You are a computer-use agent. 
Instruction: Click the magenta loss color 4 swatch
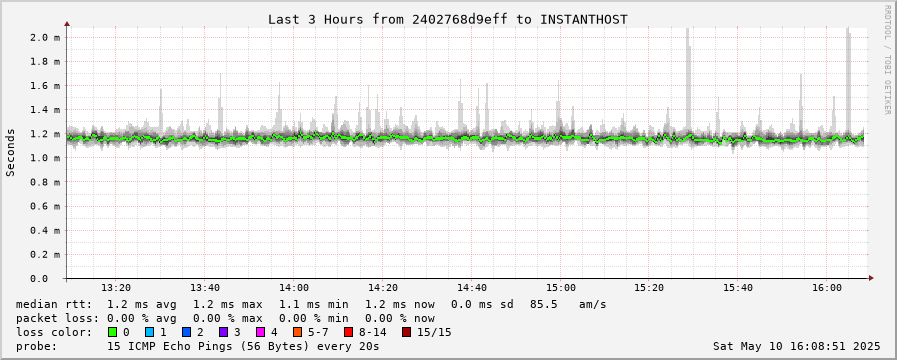click(x=260, y=332)
